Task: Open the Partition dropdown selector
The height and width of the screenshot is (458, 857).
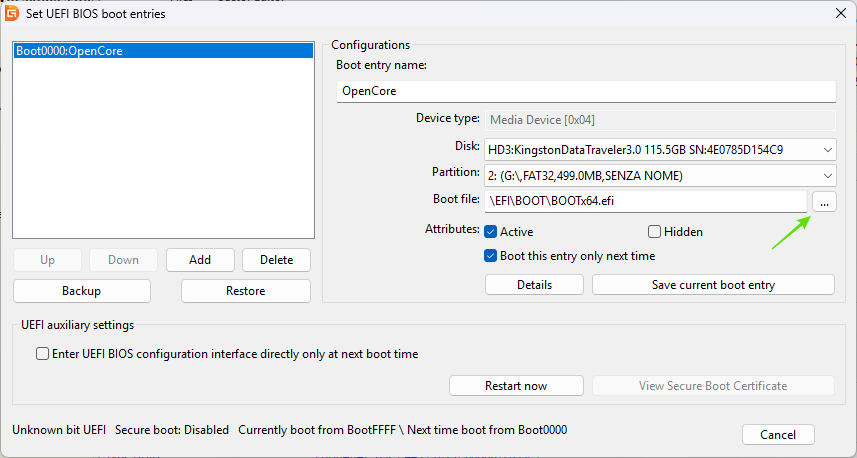Action: [660, 175]
